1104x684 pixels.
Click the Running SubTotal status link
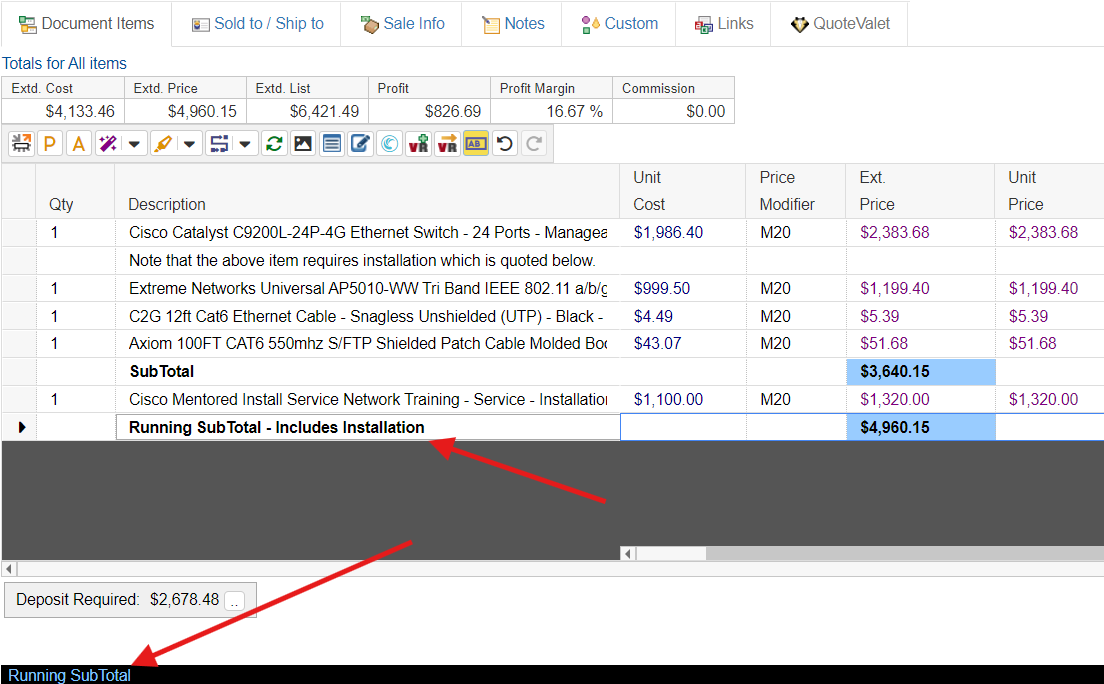point(70,675)
